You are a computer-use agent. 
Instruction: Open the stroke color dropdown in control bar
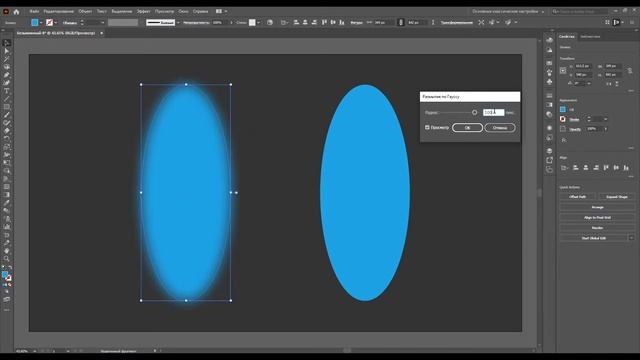click(56, 22)
